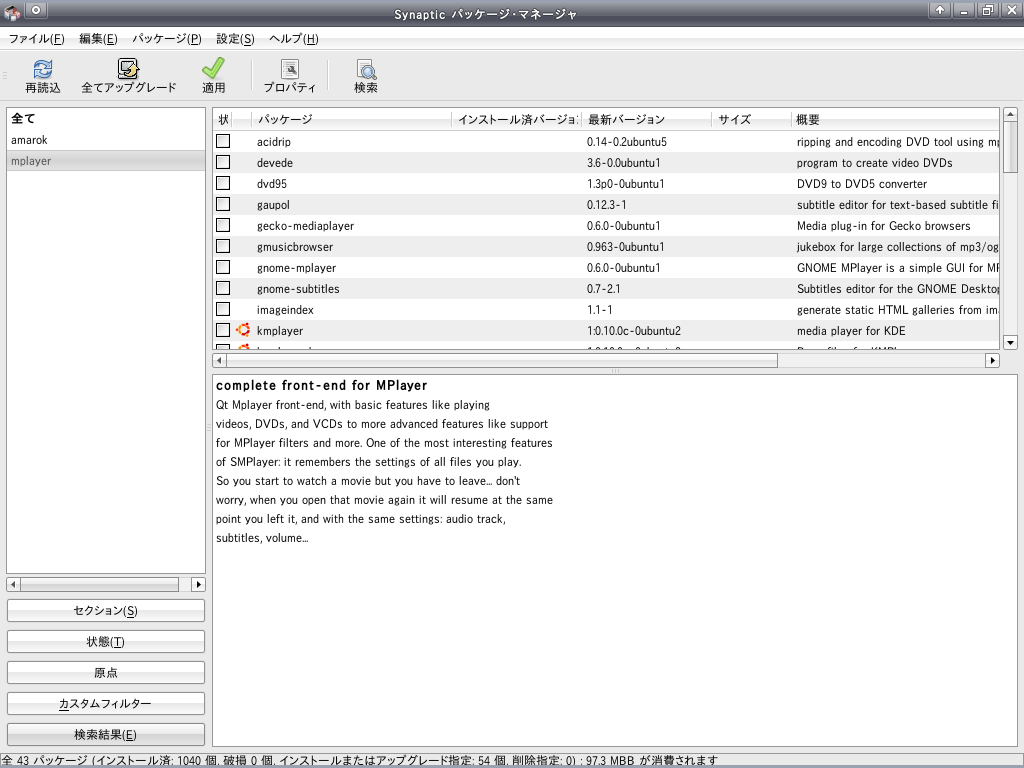Open the 編集(E) menu
Image resolution: width=1024 pixels, height=768 pixels.
(98, 39)
